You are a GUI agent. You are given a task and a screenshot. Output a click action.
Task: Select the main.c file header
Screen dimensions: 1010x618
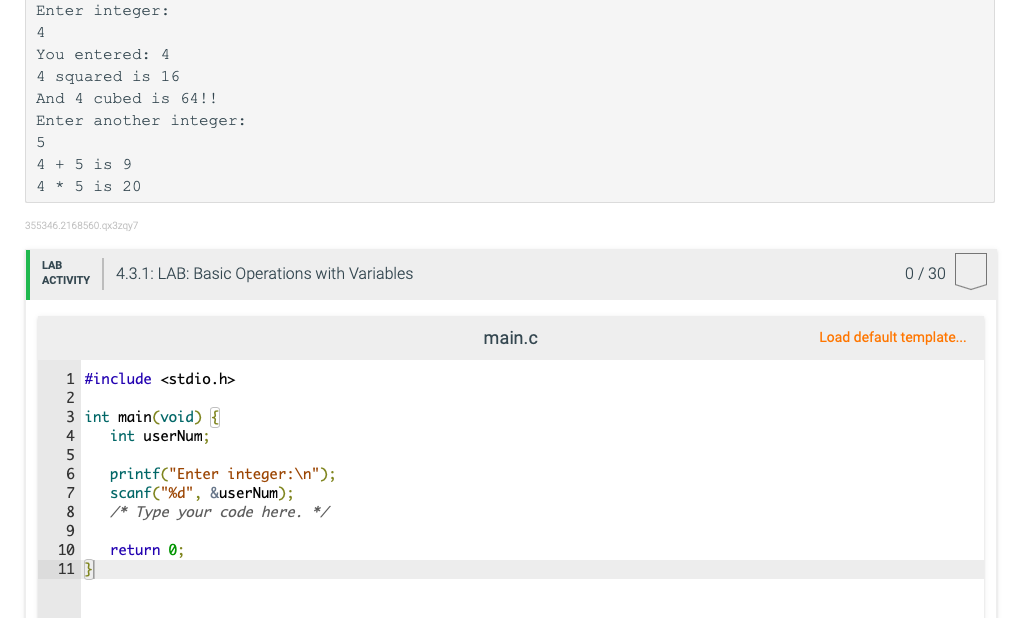[510, 338]
